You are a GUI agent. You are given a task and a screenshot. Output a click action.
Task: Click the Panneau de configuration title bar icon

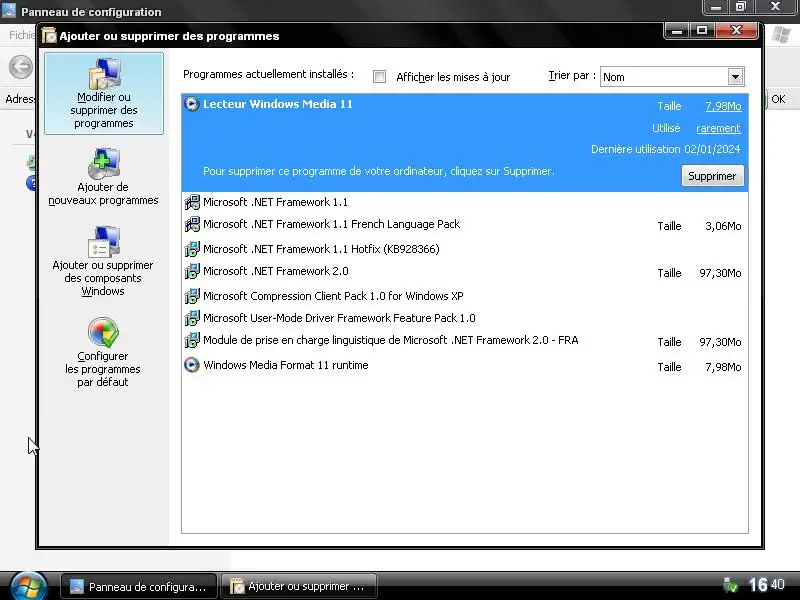point(9,11)
